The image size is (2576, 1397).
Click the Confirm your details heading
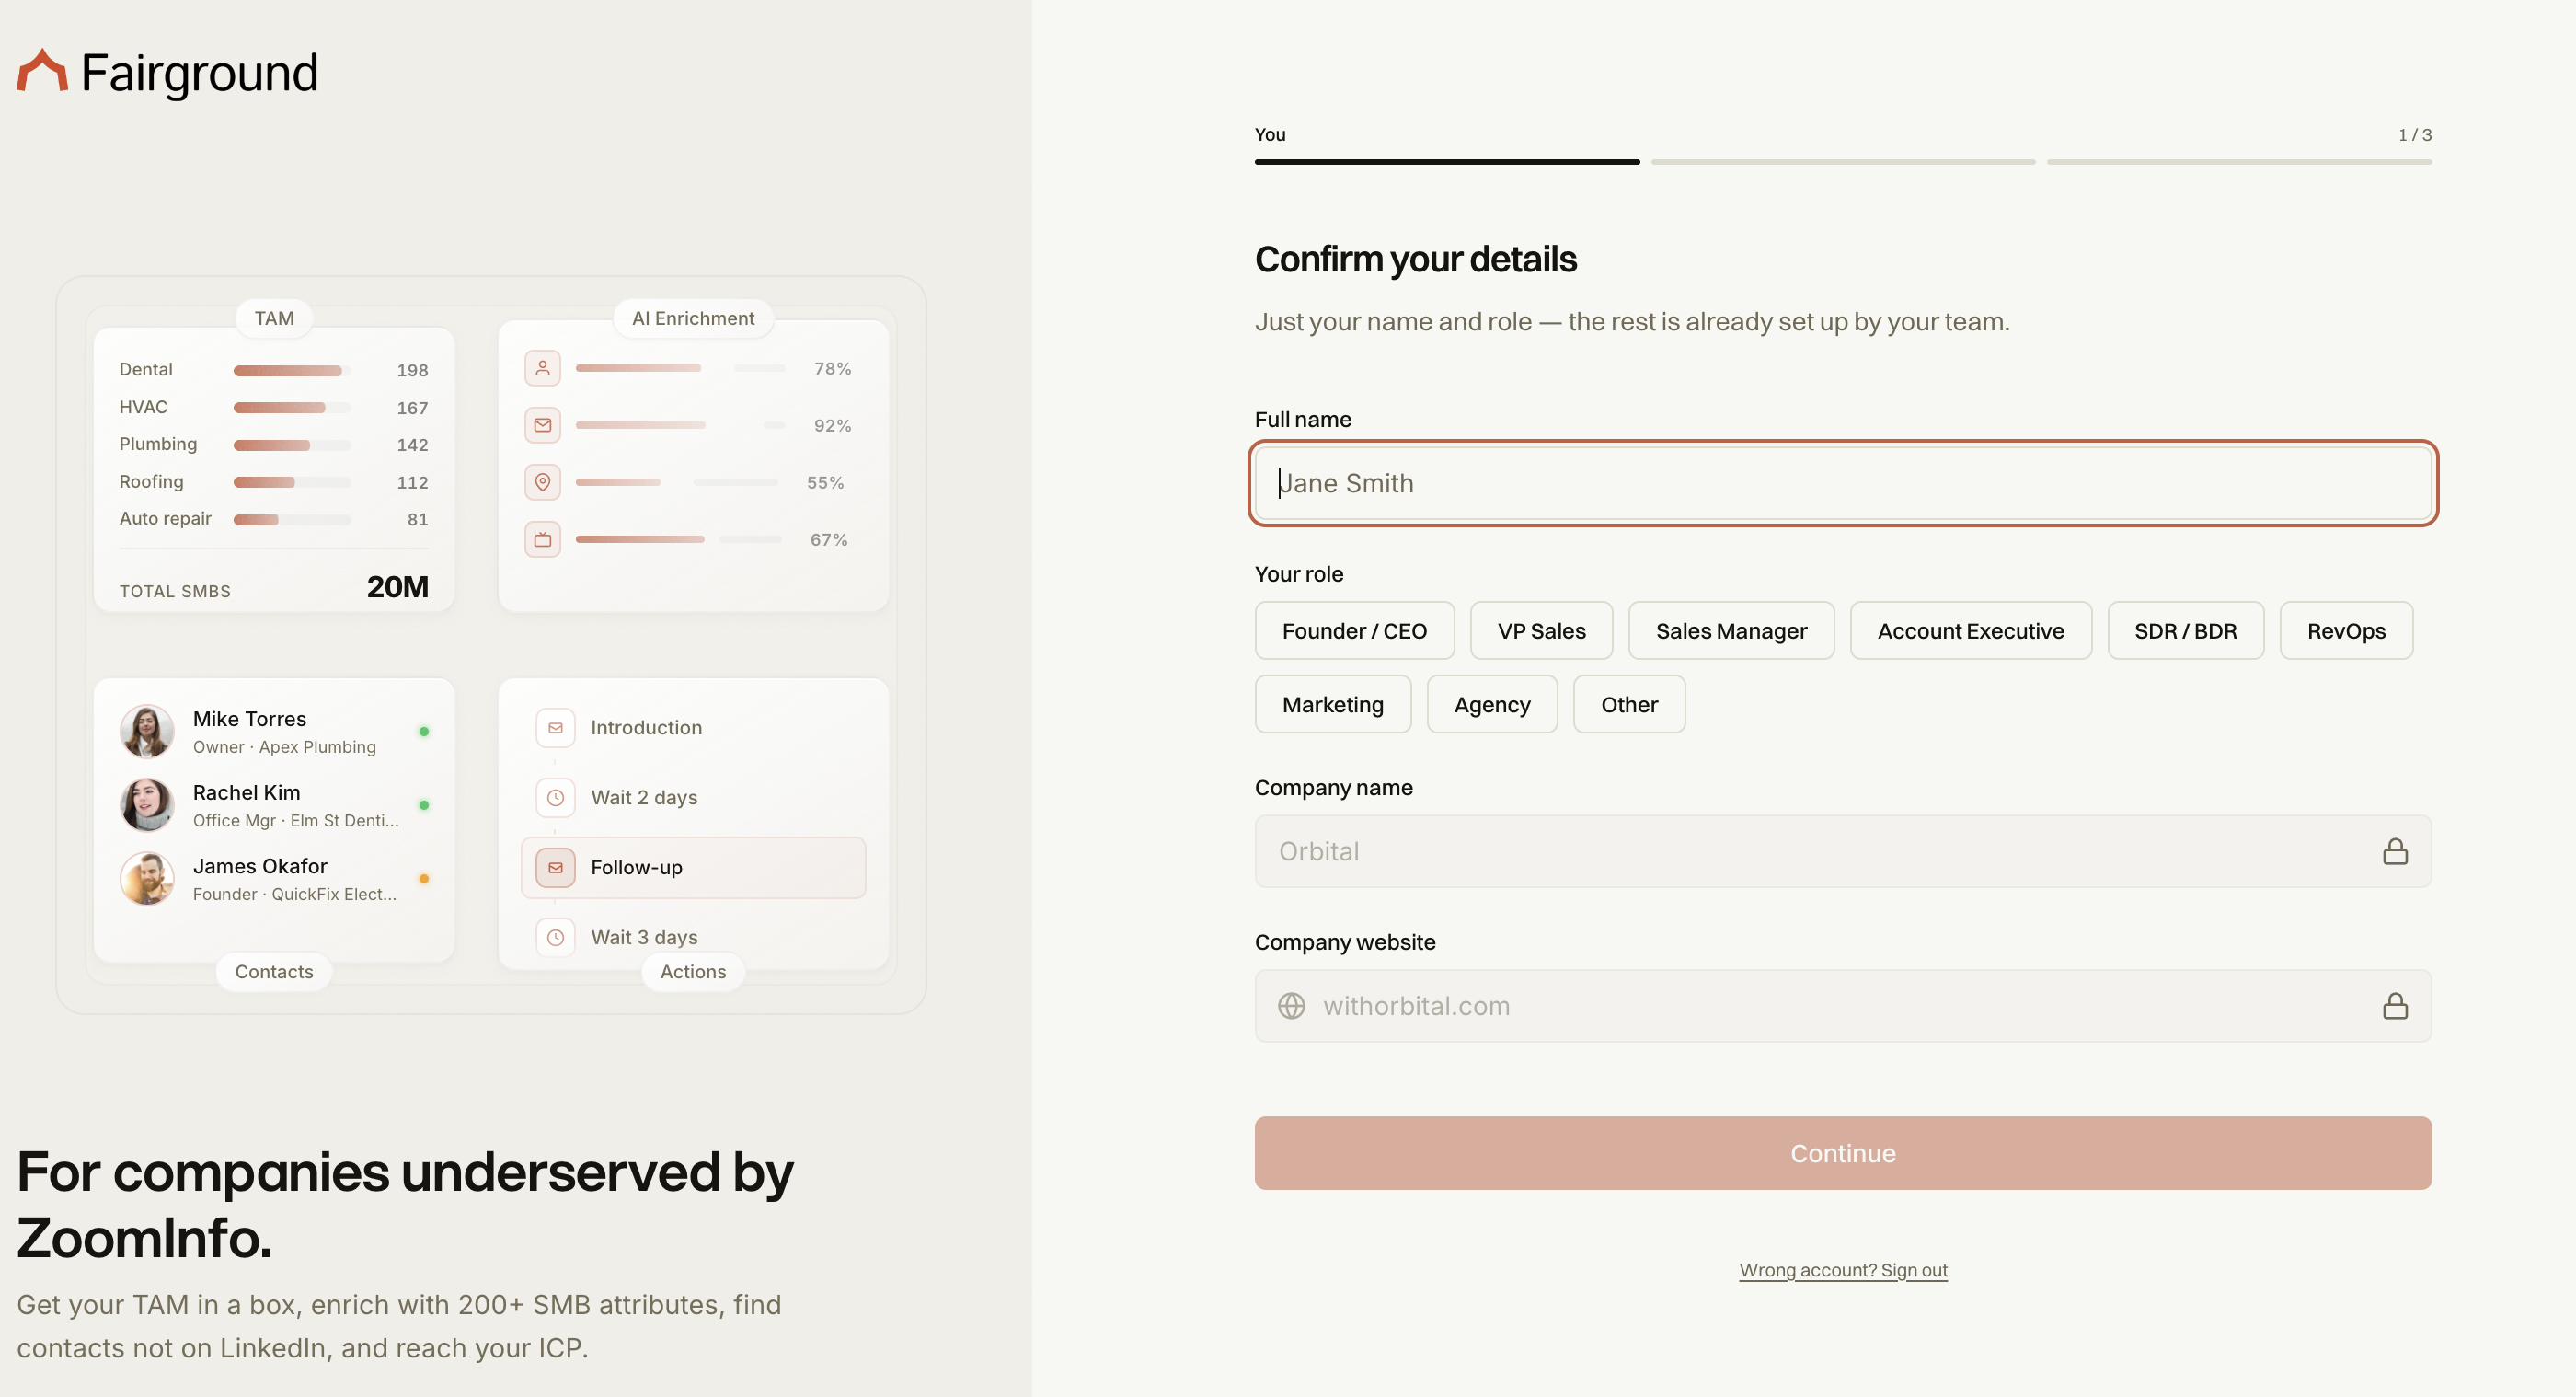click(1415, 259)
